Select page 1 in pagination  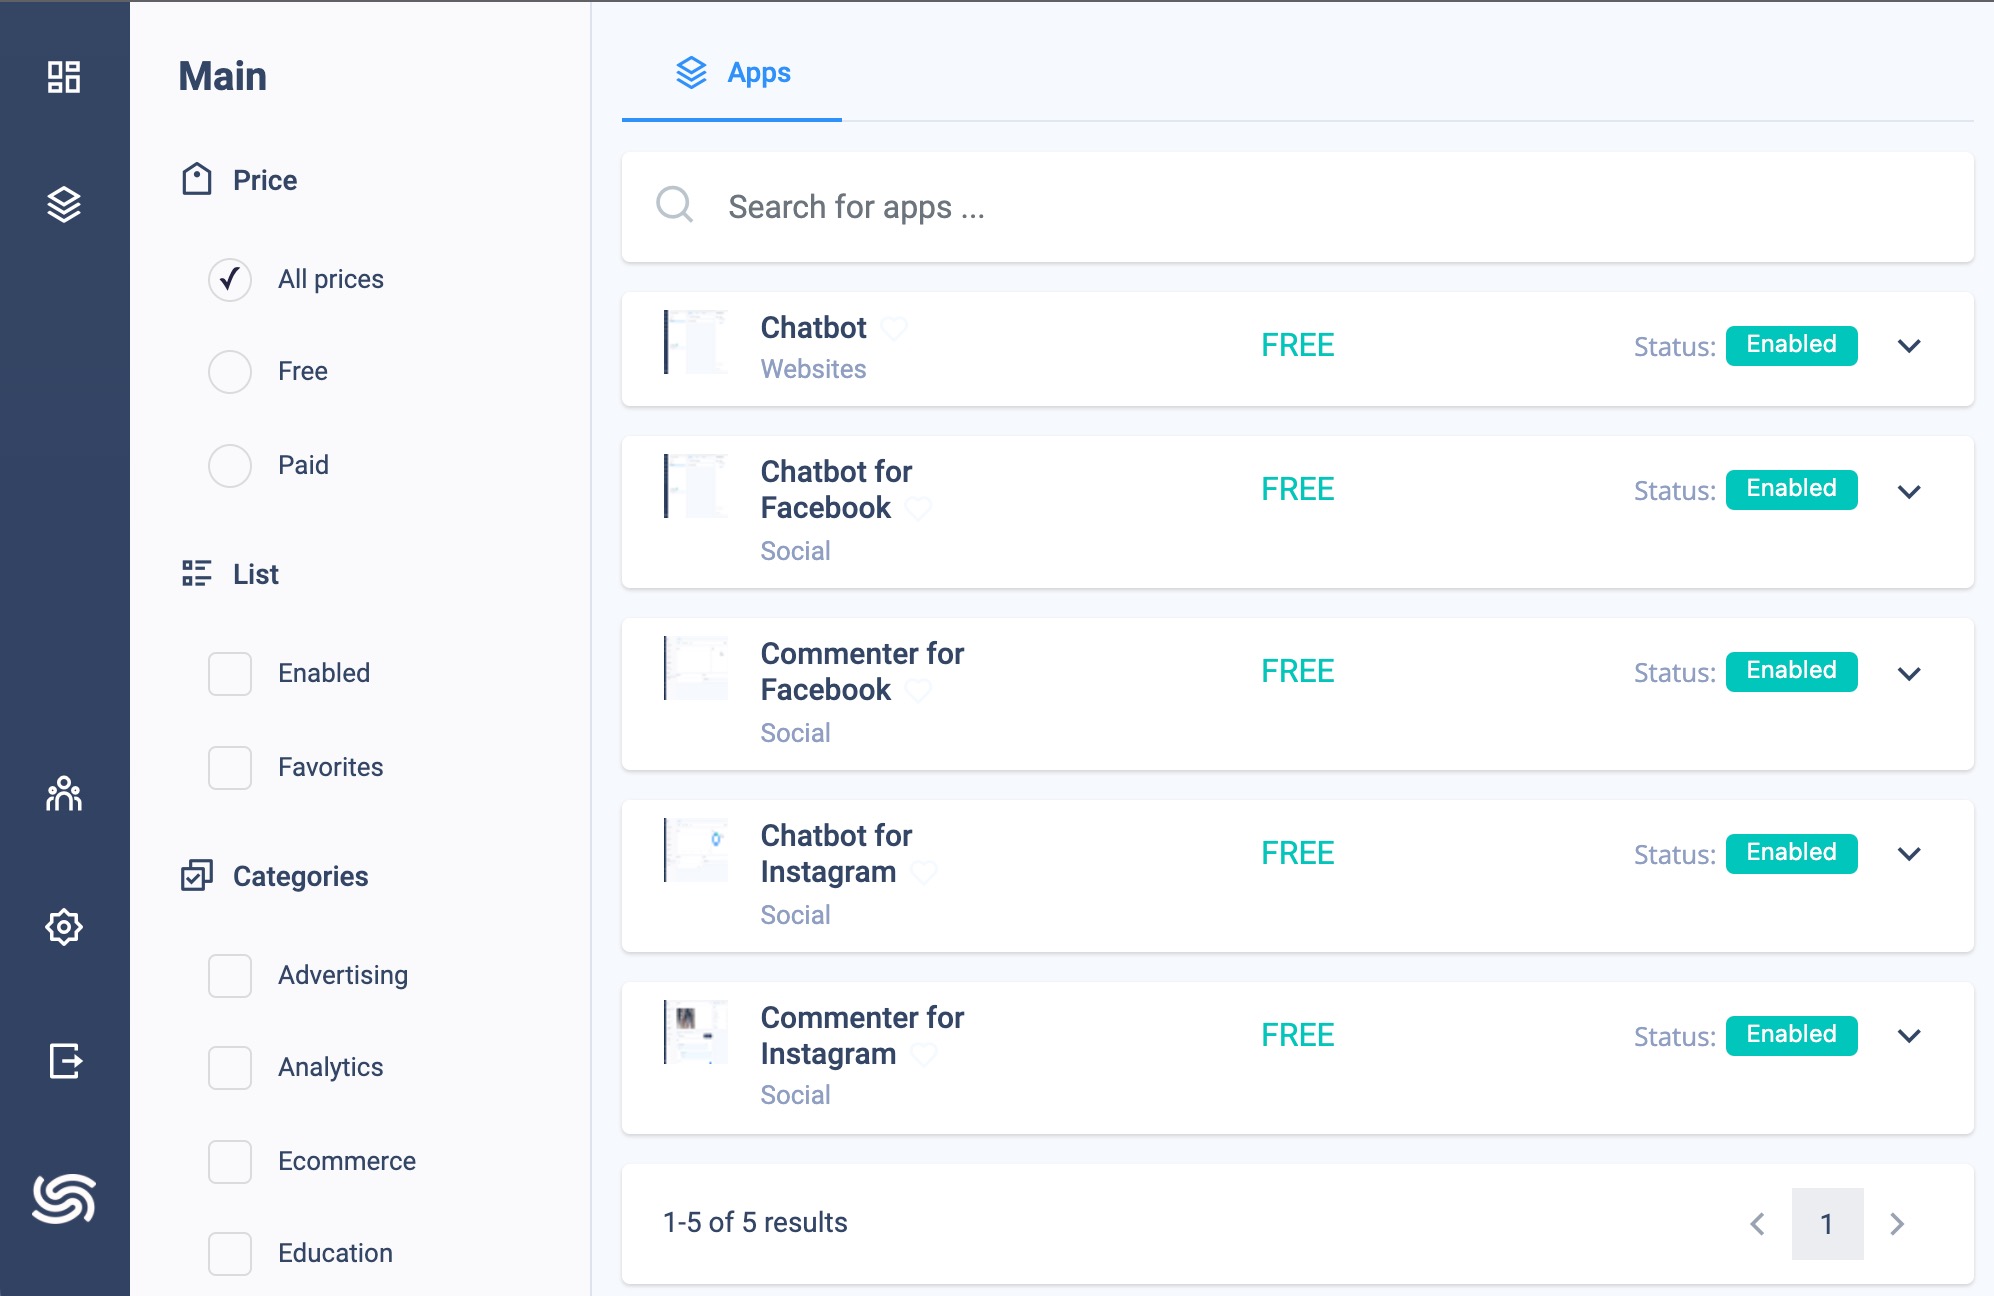1827,1224
